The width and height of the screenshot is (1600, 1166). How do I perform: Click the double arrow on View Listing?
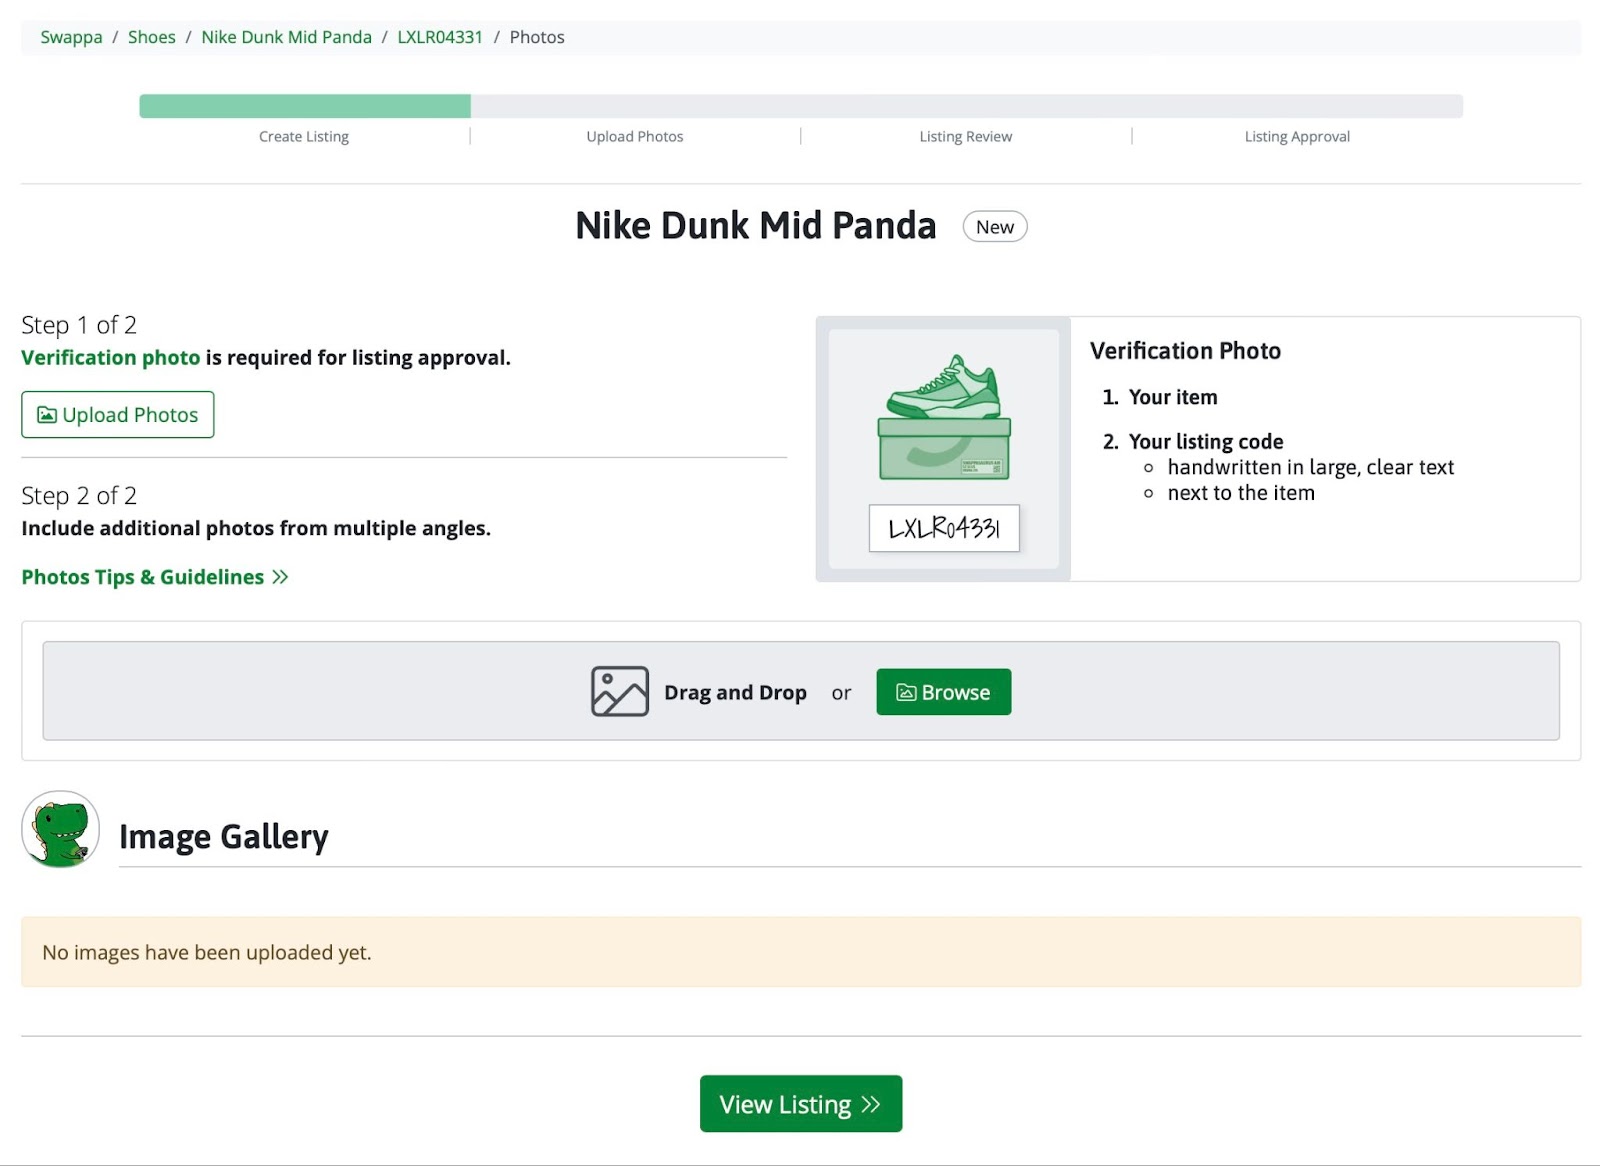coord(871,1105)
